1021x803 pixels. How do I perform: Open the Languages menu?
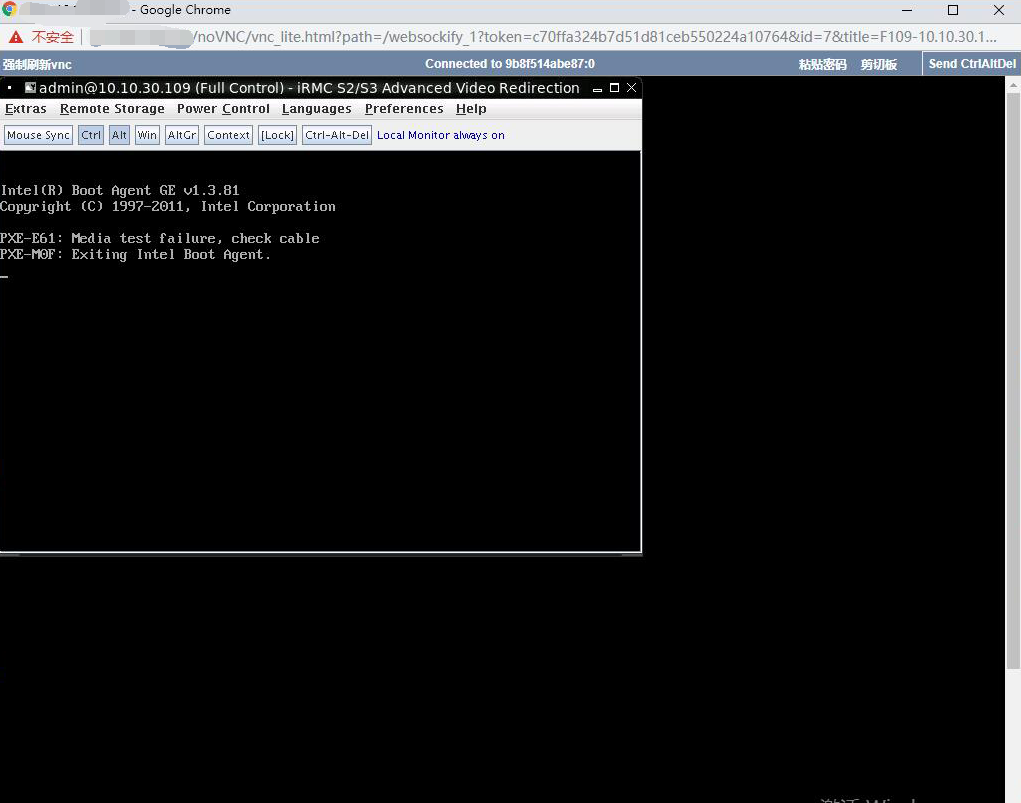316,109
